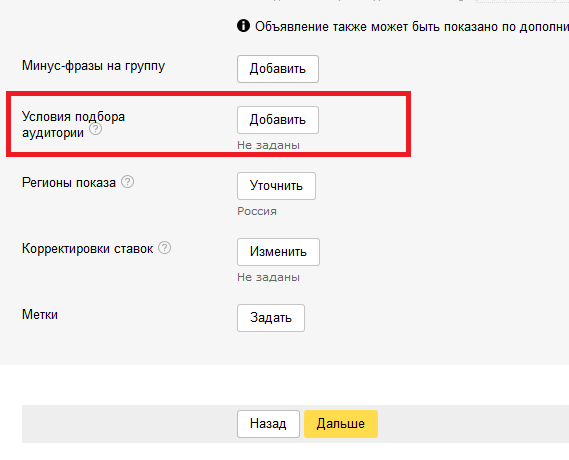Click the black info icon beside the ad notice

point(243,26)
